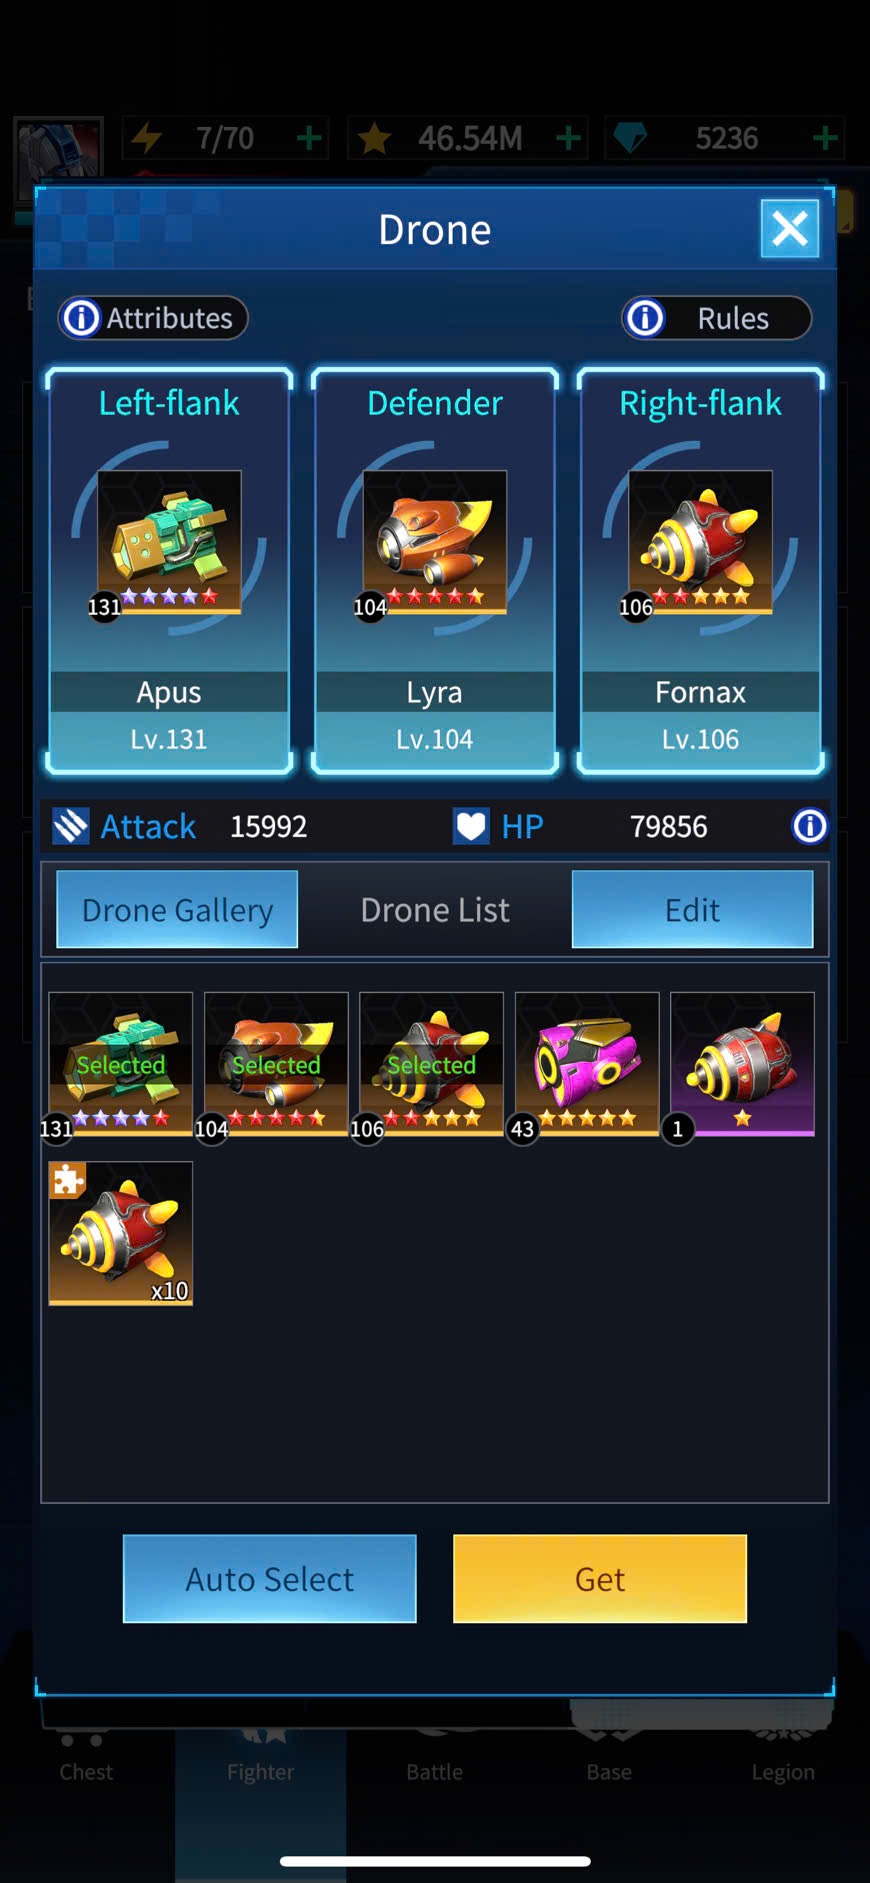Click the Edit button
This screenshot has width=870, height=1883.
(692, 909)
